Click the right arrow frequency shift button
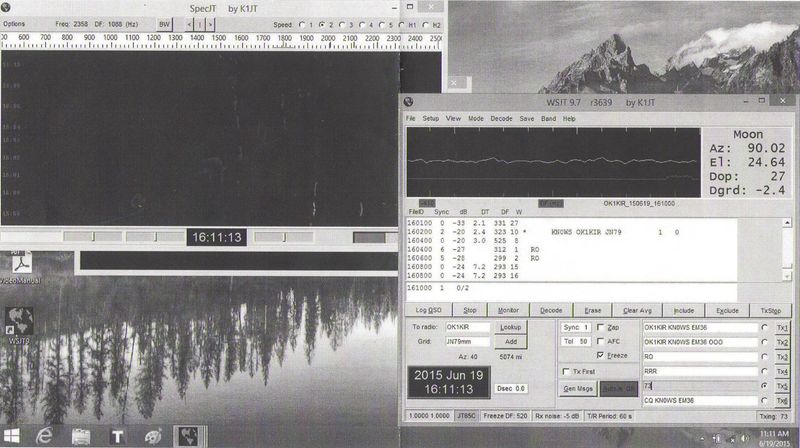 tap(210, 24)
